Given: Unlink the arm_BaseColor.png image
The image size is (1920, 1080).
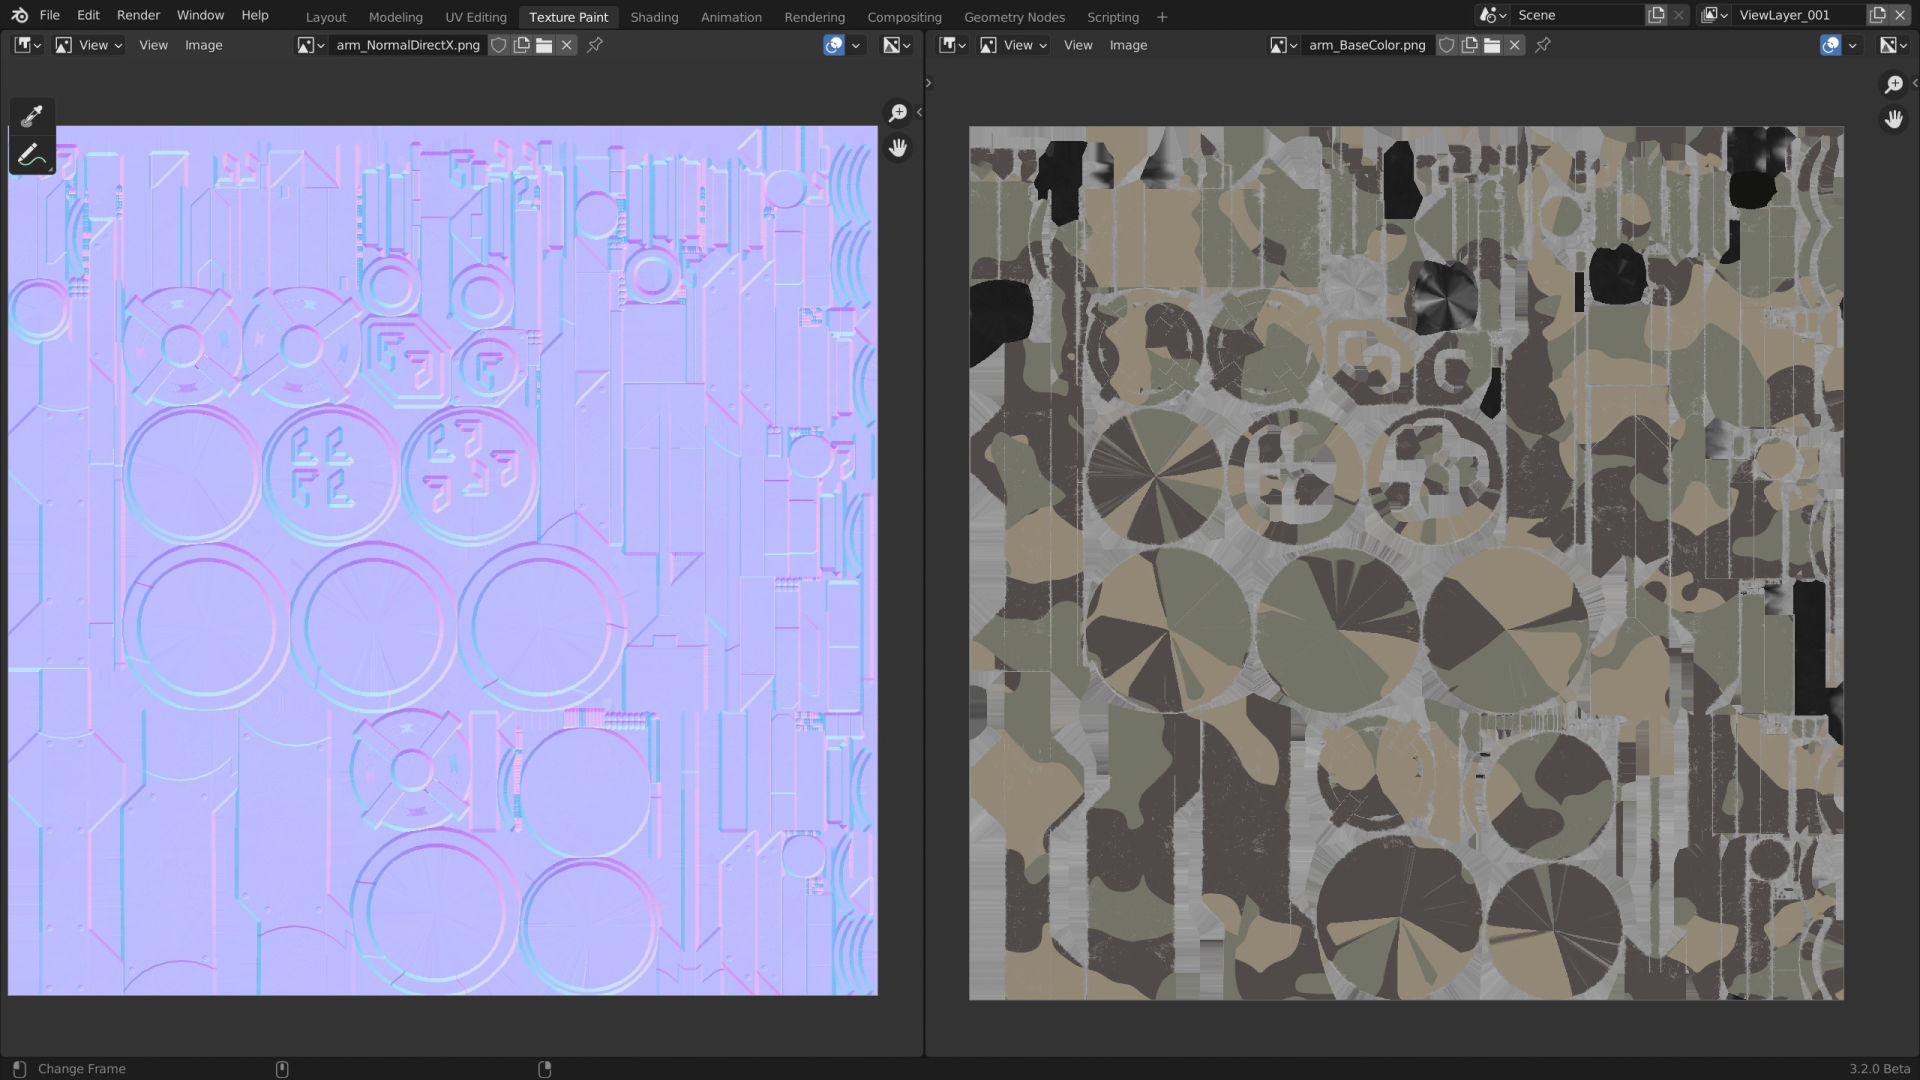Looking at the screenshot, I should click(x=1514, y=45).
